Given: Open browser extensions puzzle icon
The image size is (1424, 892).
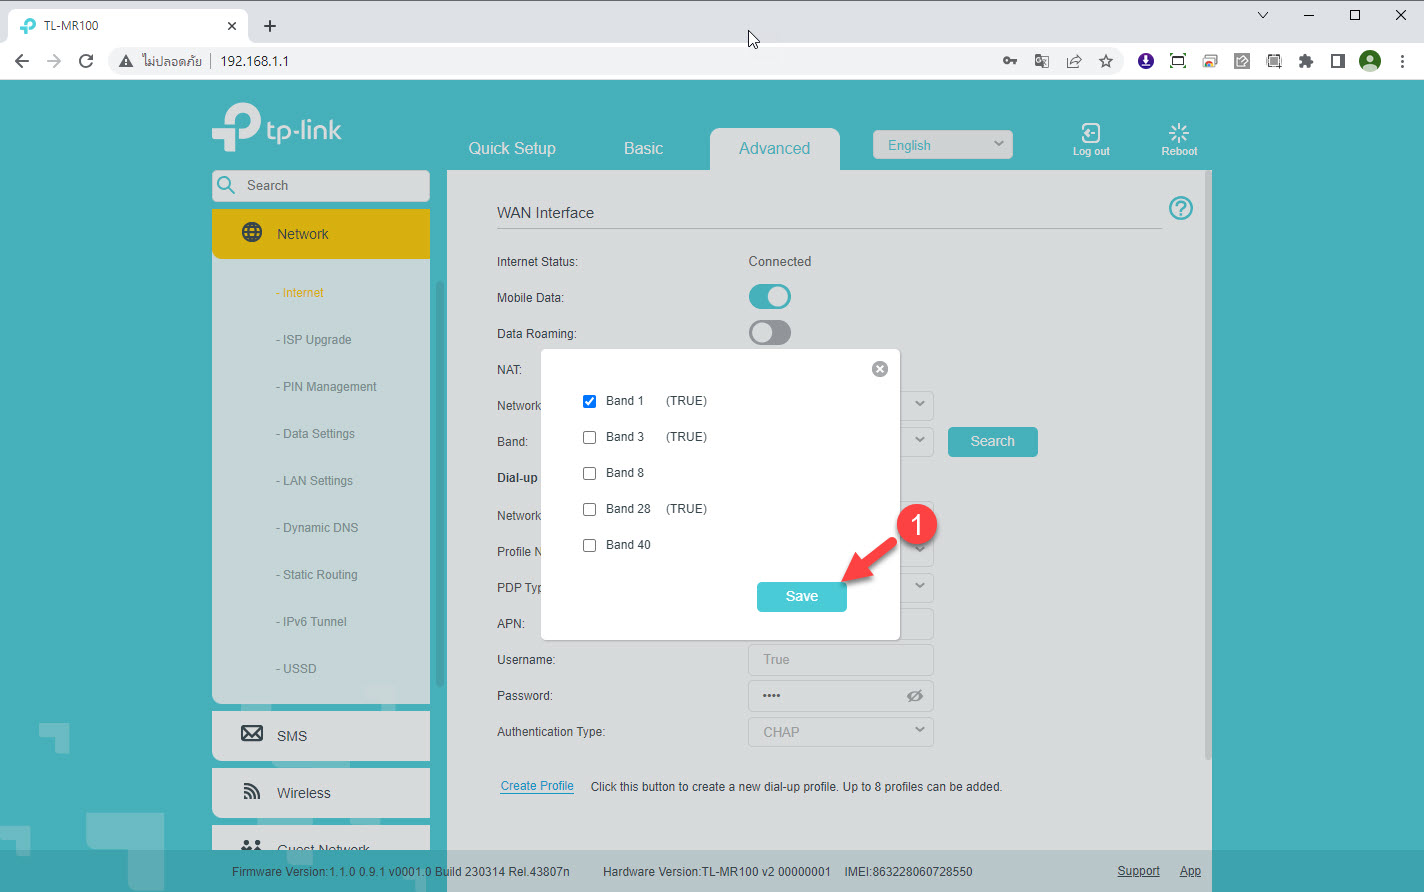Looking at the screenshot, I should click(x=1305, y=61).
